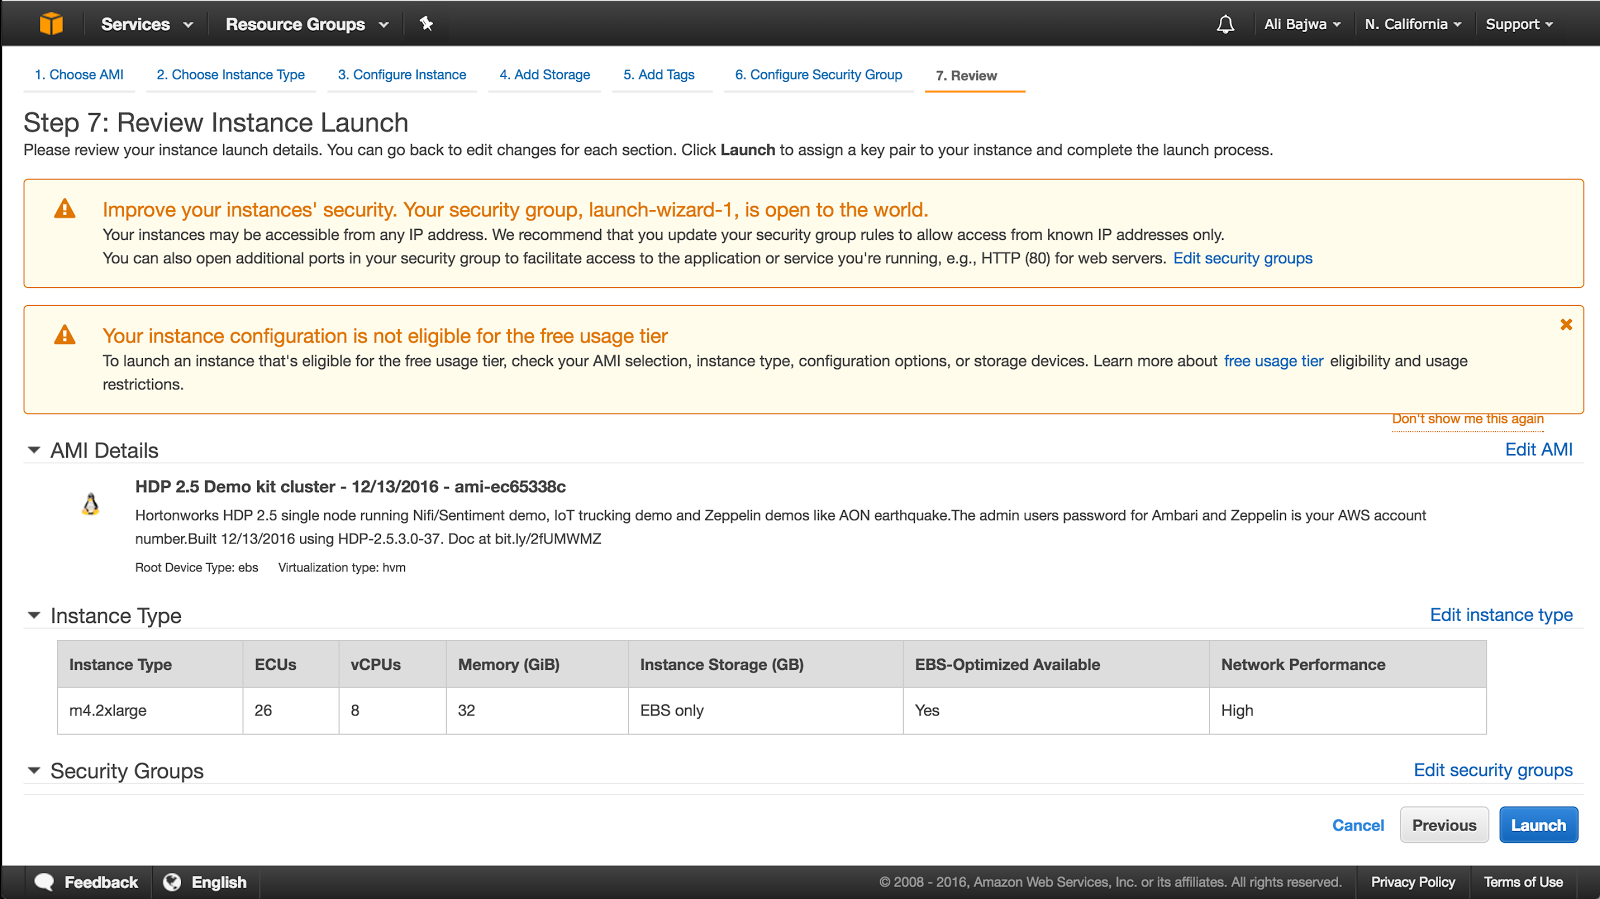This screenshot has height=899, width=1600.
Task: Click the Linux penguin AMI icon
Action: 90,504
